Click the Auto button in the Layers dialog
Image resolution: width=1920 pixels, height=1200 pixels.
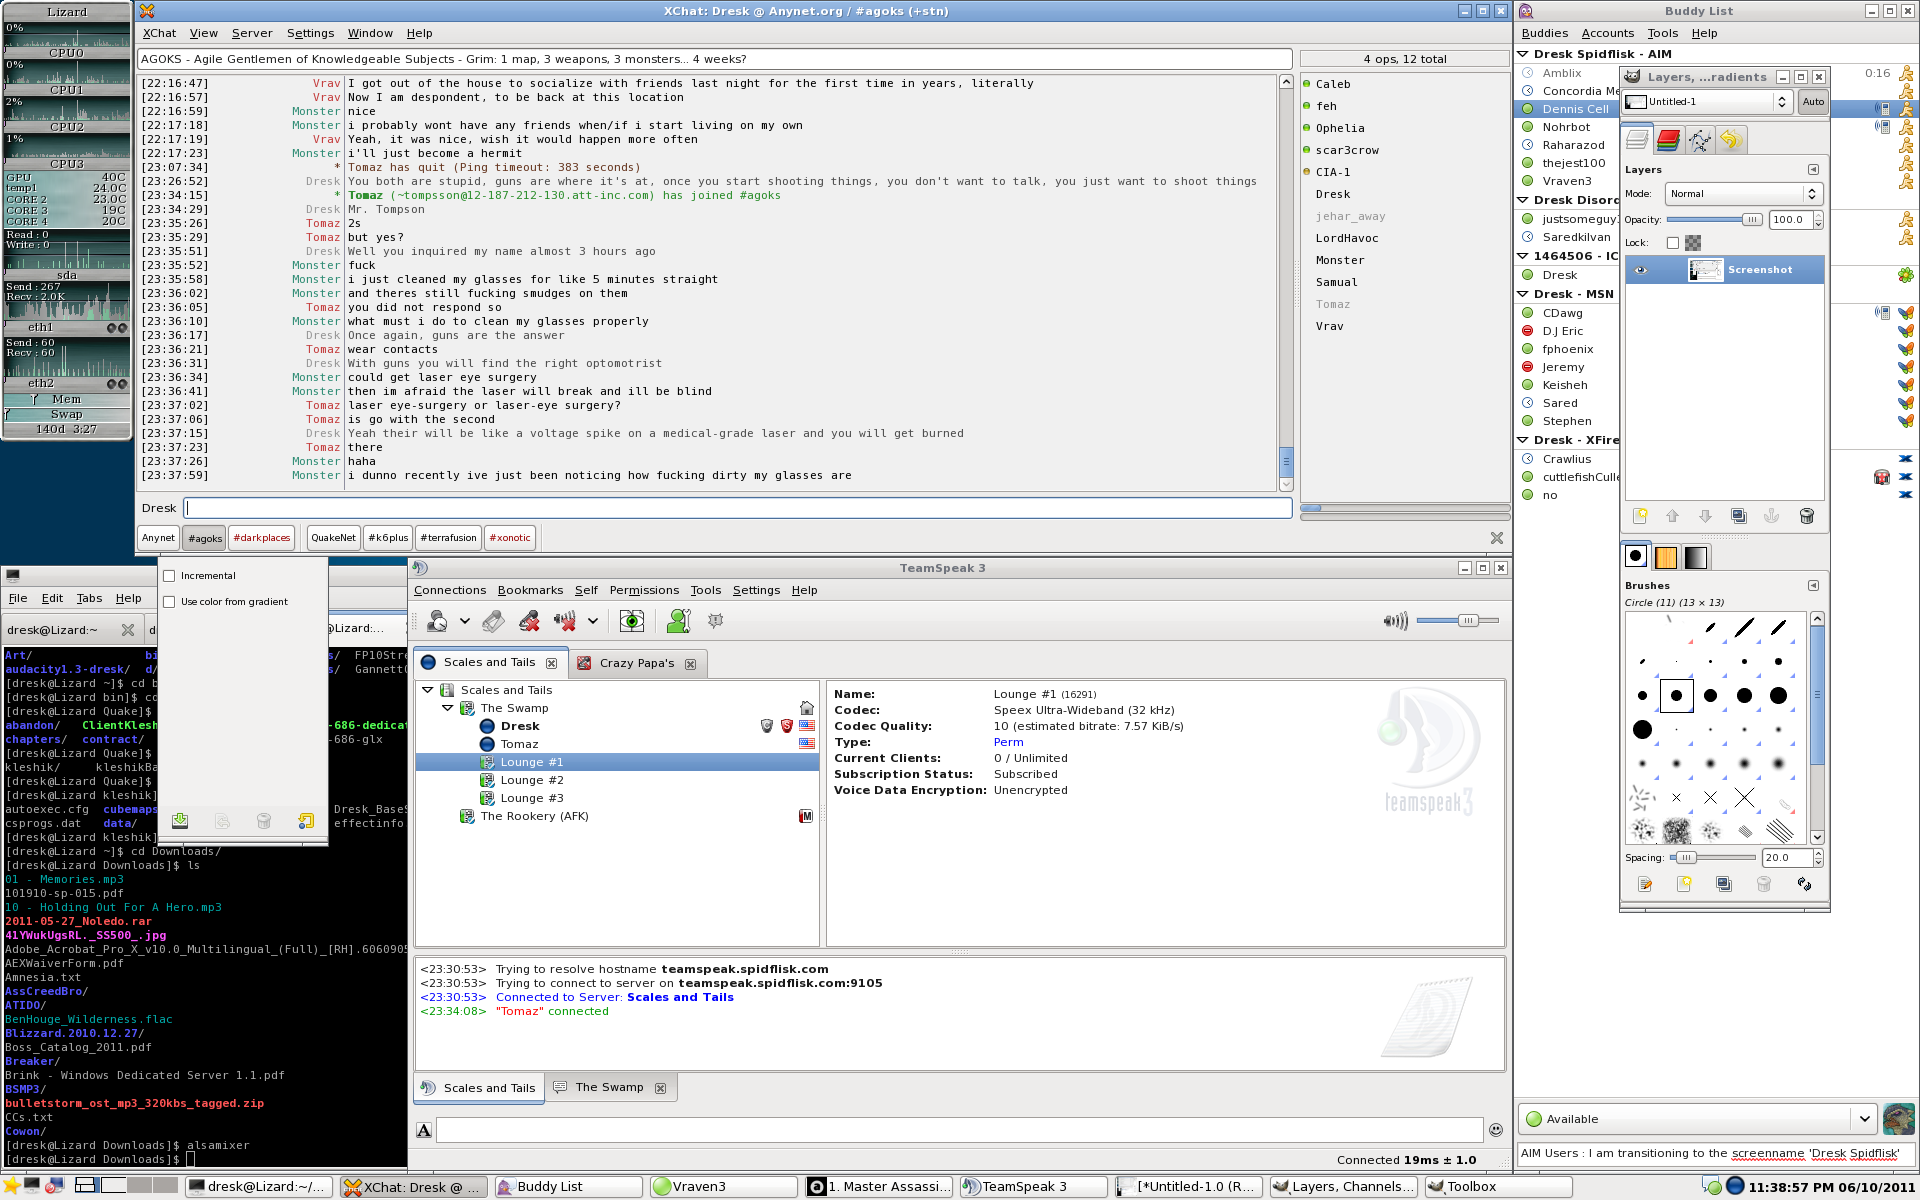click(x=1813, y=102)
